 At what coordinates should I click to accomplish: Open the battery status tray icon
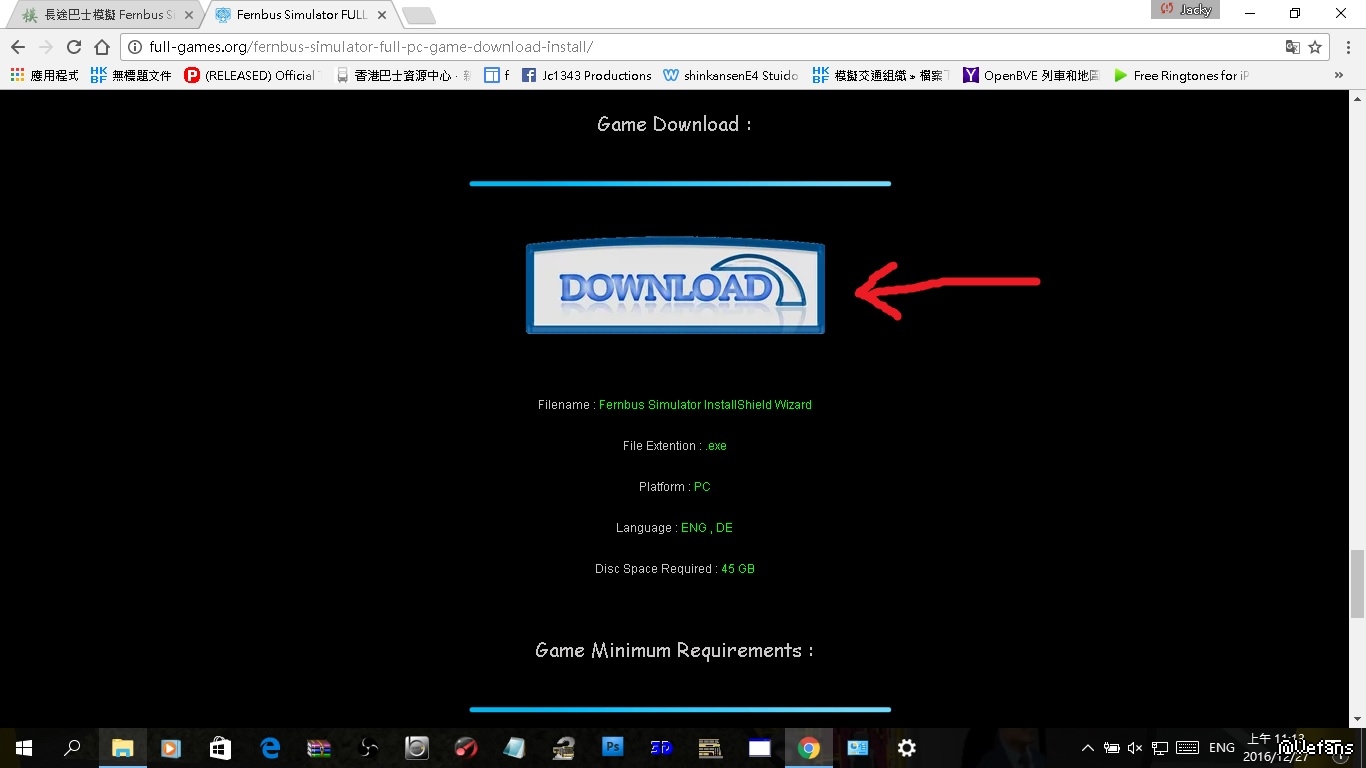tap(1112, 747)
